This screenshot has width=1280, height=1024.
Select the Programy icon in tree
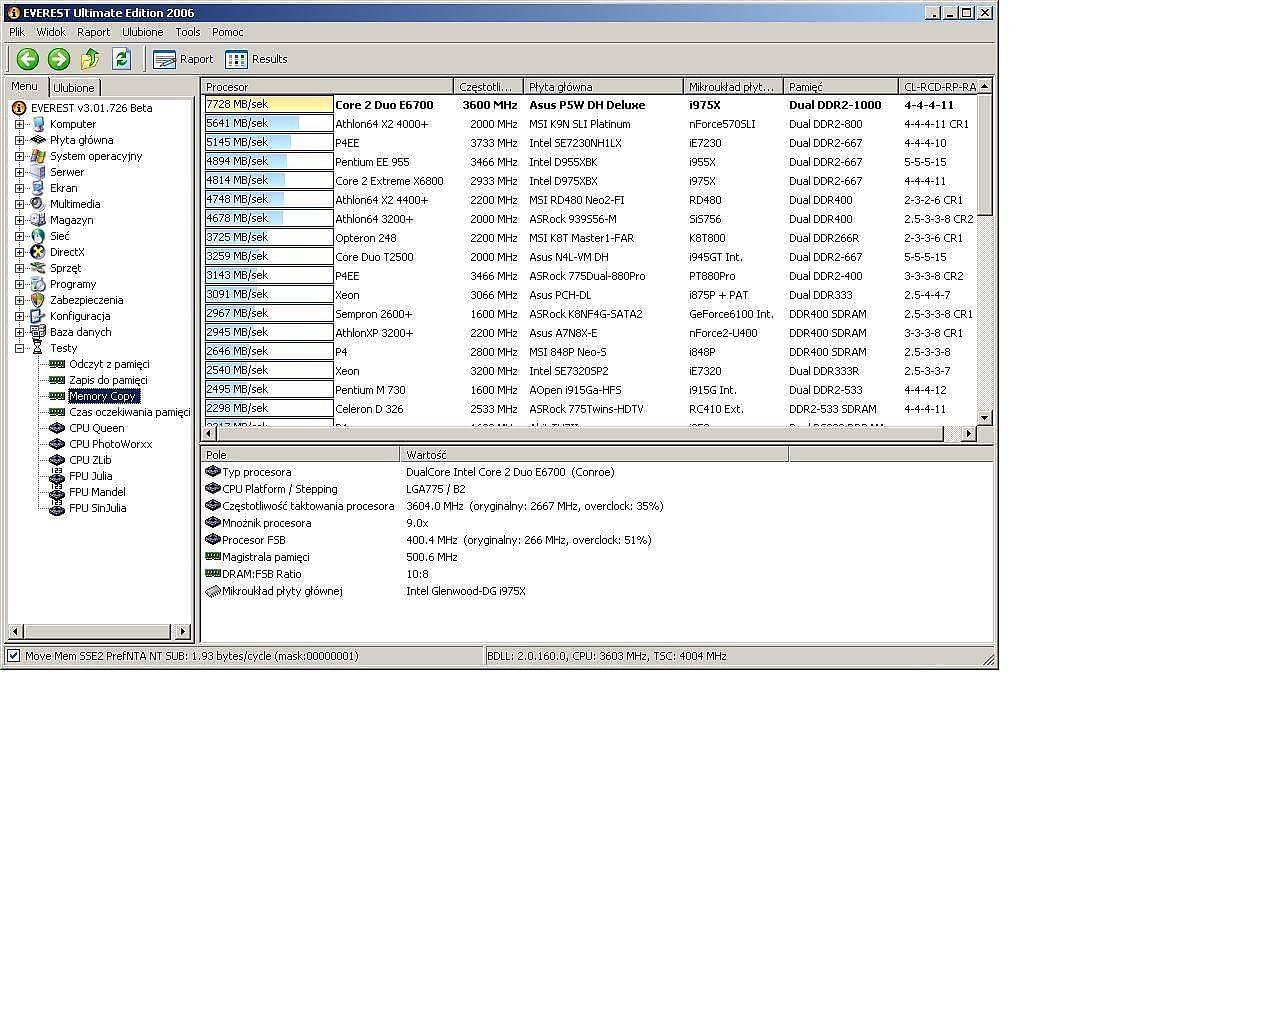tap(38, 284)
